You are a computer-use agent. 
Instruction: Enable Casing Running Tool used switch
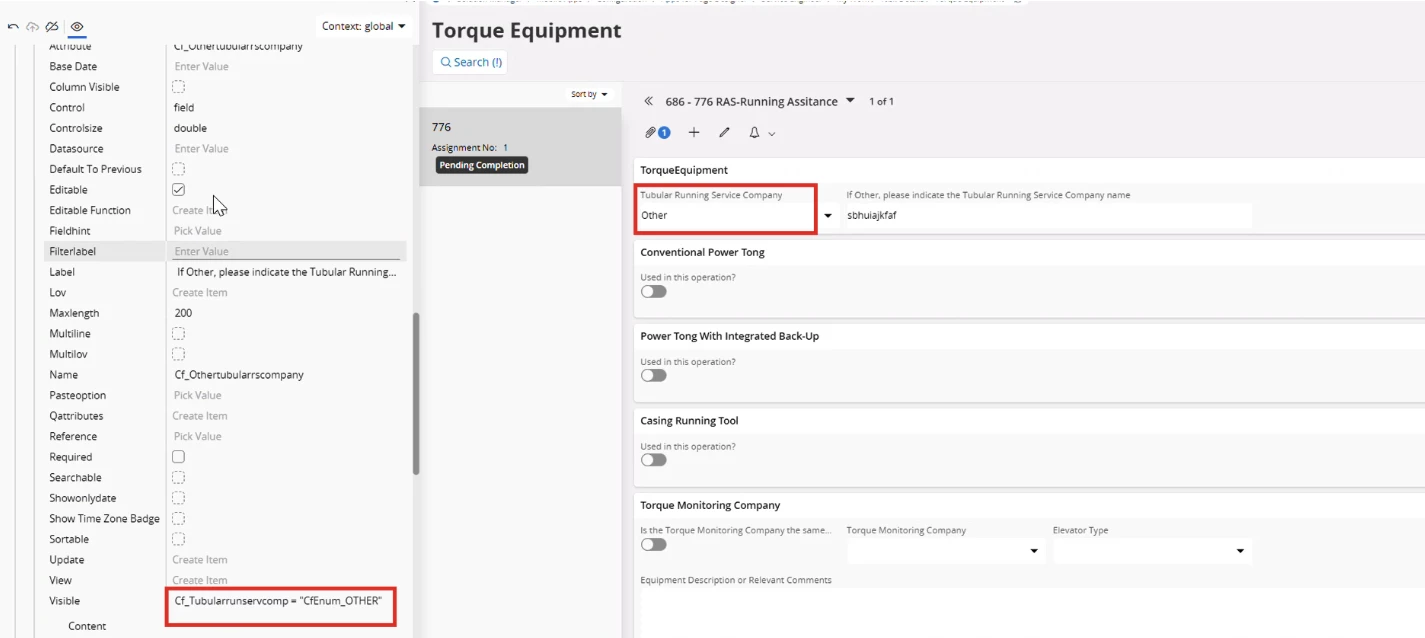tap(653, 460)
